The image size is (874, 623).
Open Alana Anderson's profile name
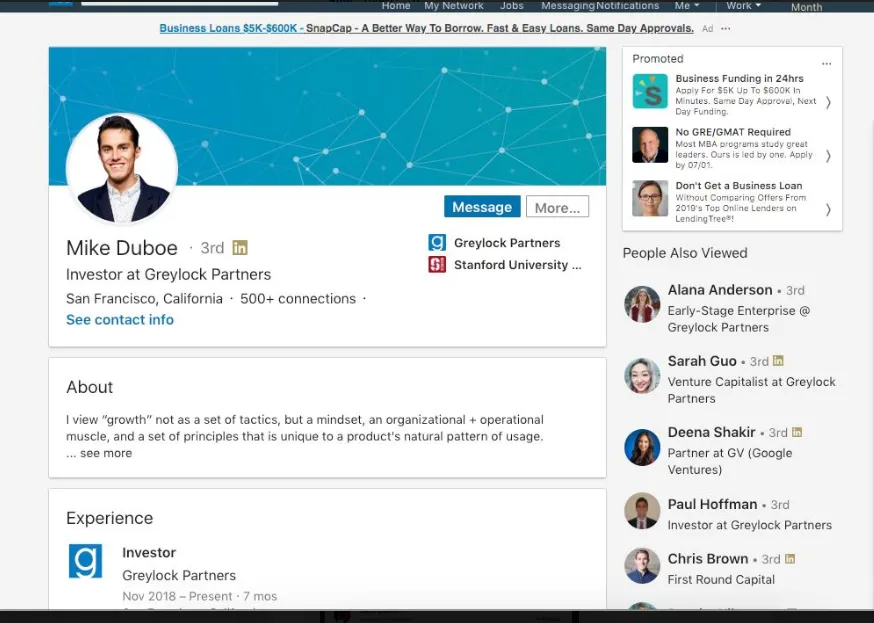[720, 290]
